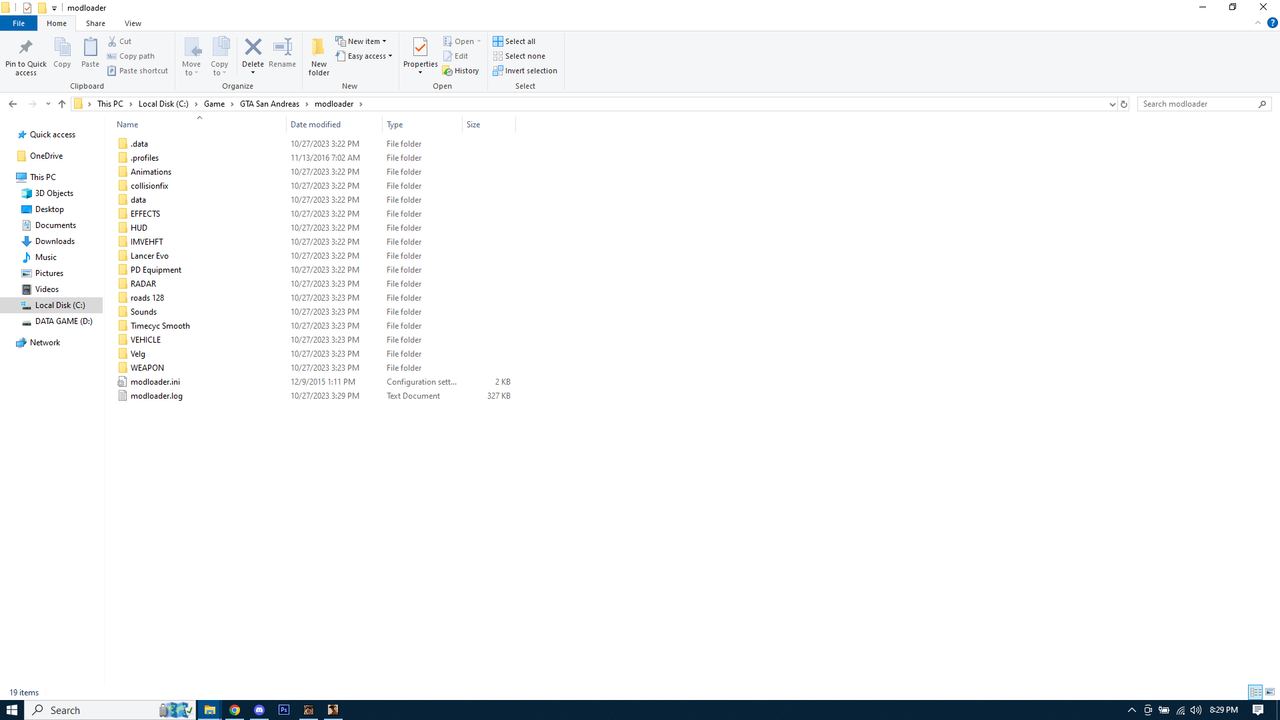Image resolution: width=1280 pixels, height=720 pixels.
Task: Expand the Properties dropdown arrow
Action: (x=420, y=72)
